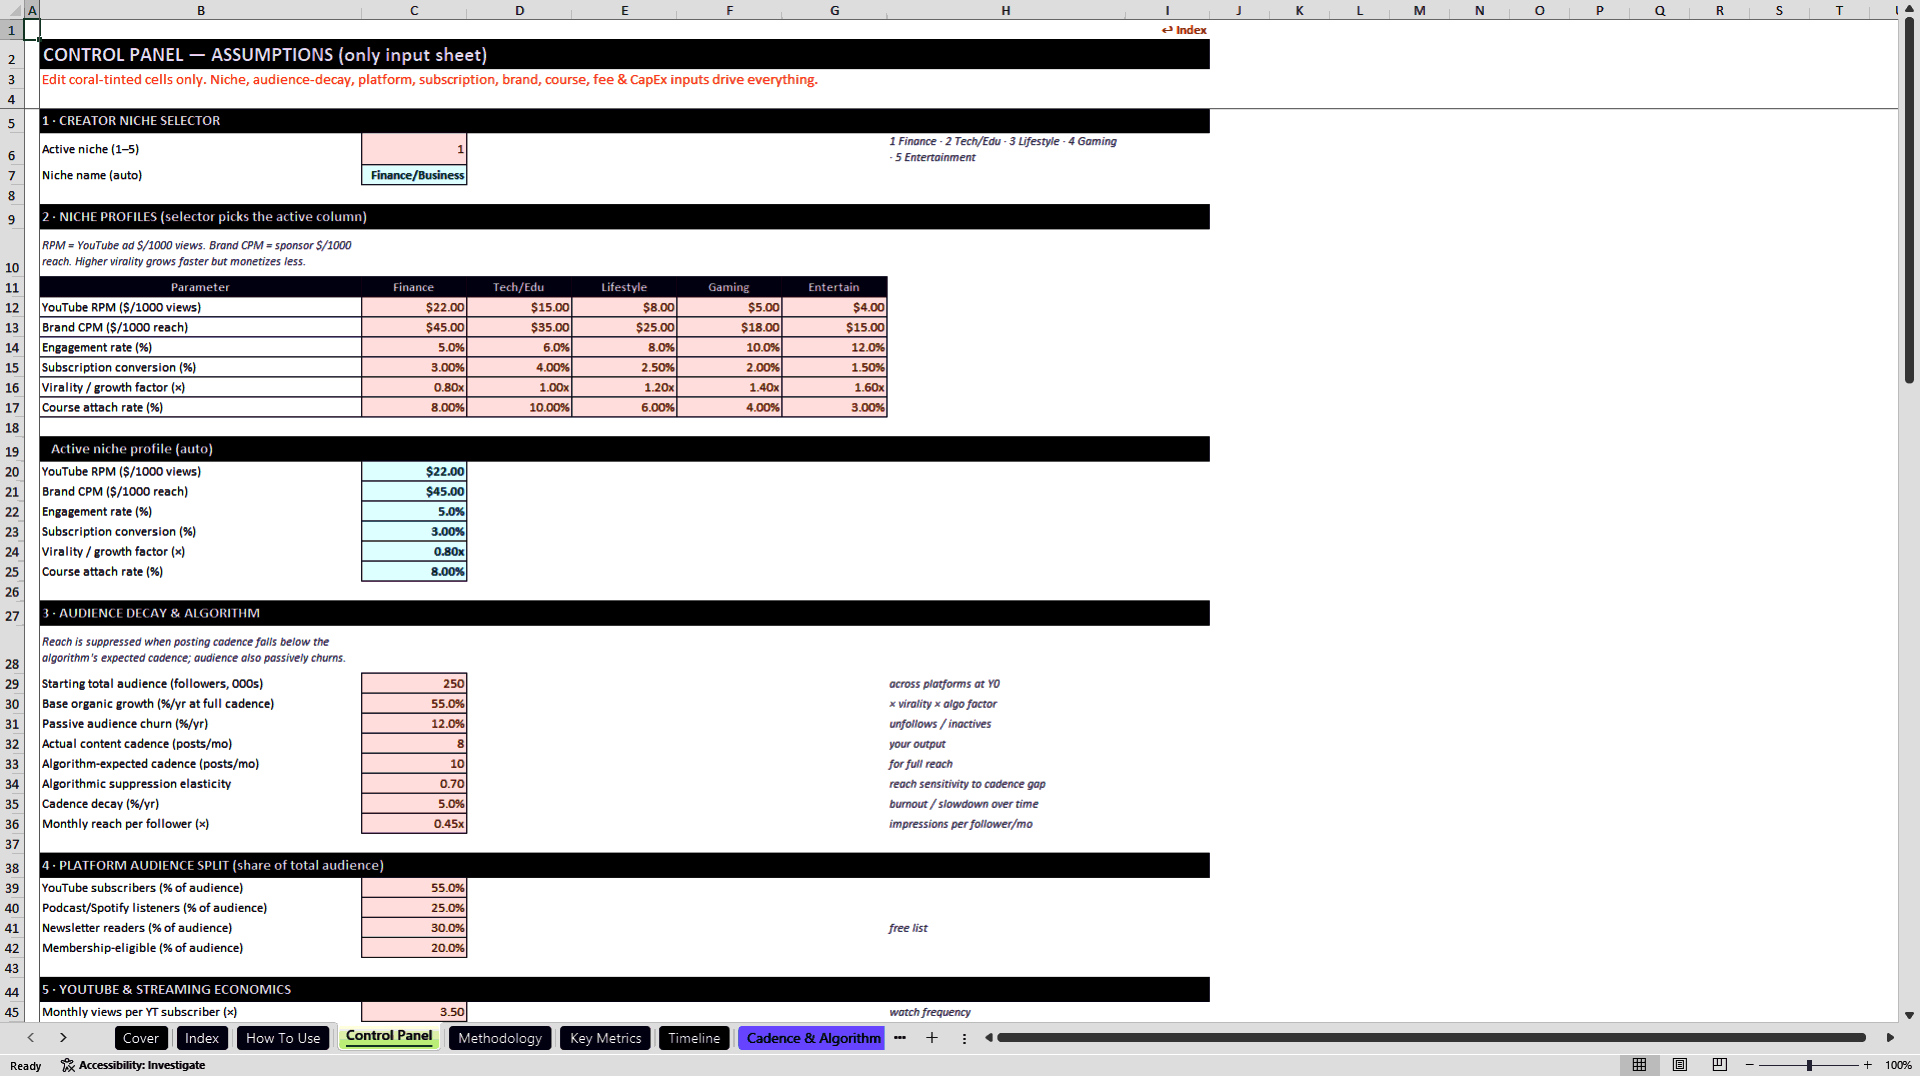
Task: Select Monthly views per YT subscriber 3.50
Action: 414,1012
